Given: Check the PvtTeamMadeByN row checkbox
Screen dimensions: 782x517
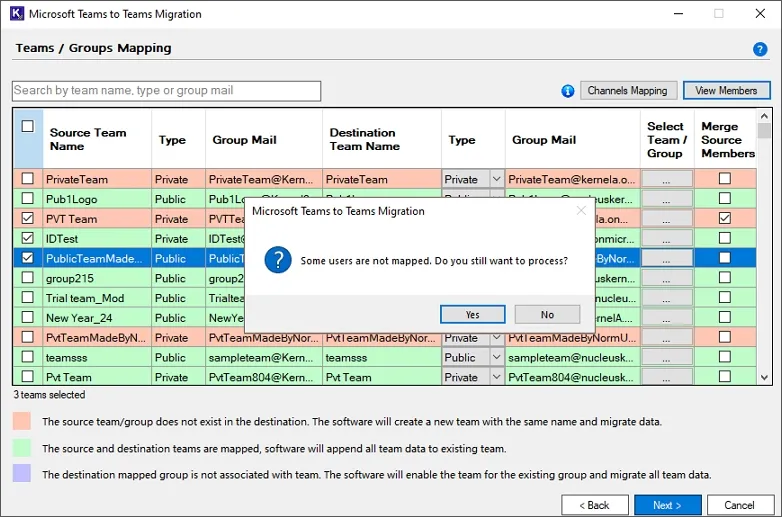Looking at the screenshot, I should click(28, 337).
